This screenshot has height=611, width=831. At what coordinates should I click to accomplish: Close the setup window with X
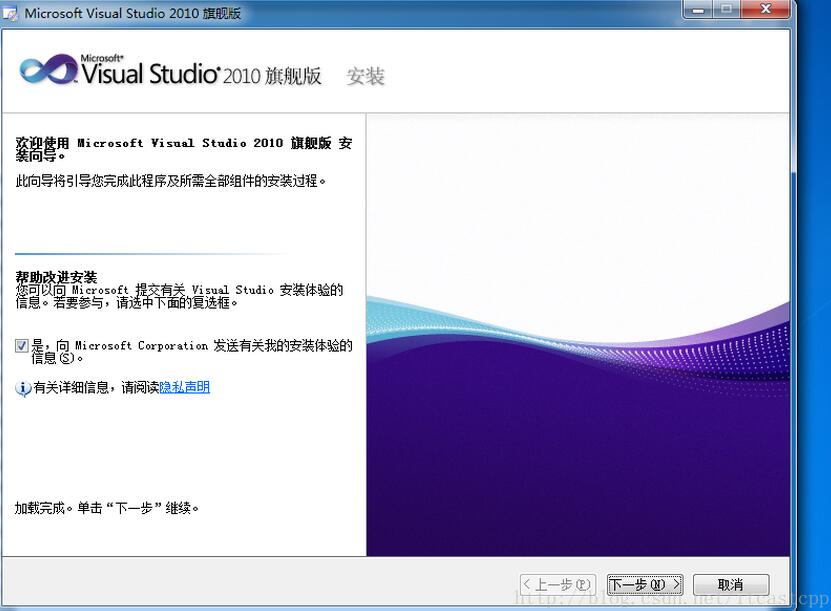click(765, 10)
